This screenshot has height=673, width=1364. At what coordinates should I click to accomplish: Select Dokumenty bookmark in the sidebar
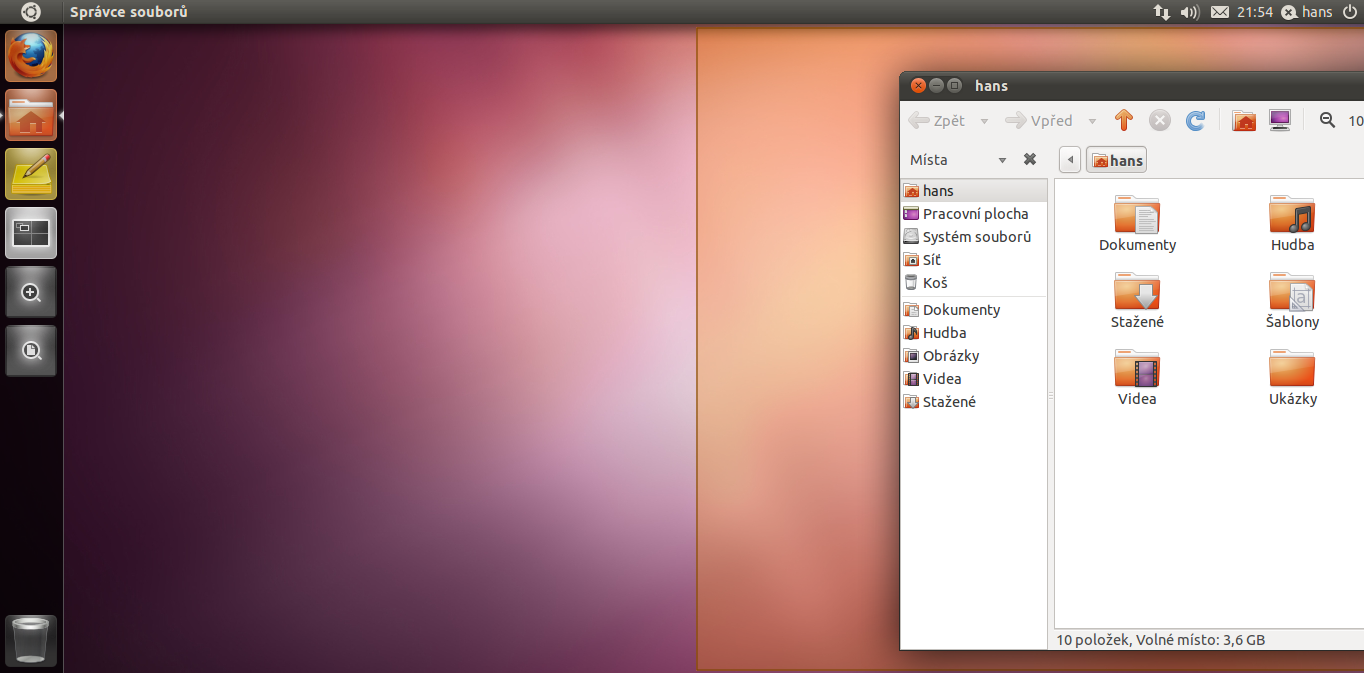tap(974, 309)
